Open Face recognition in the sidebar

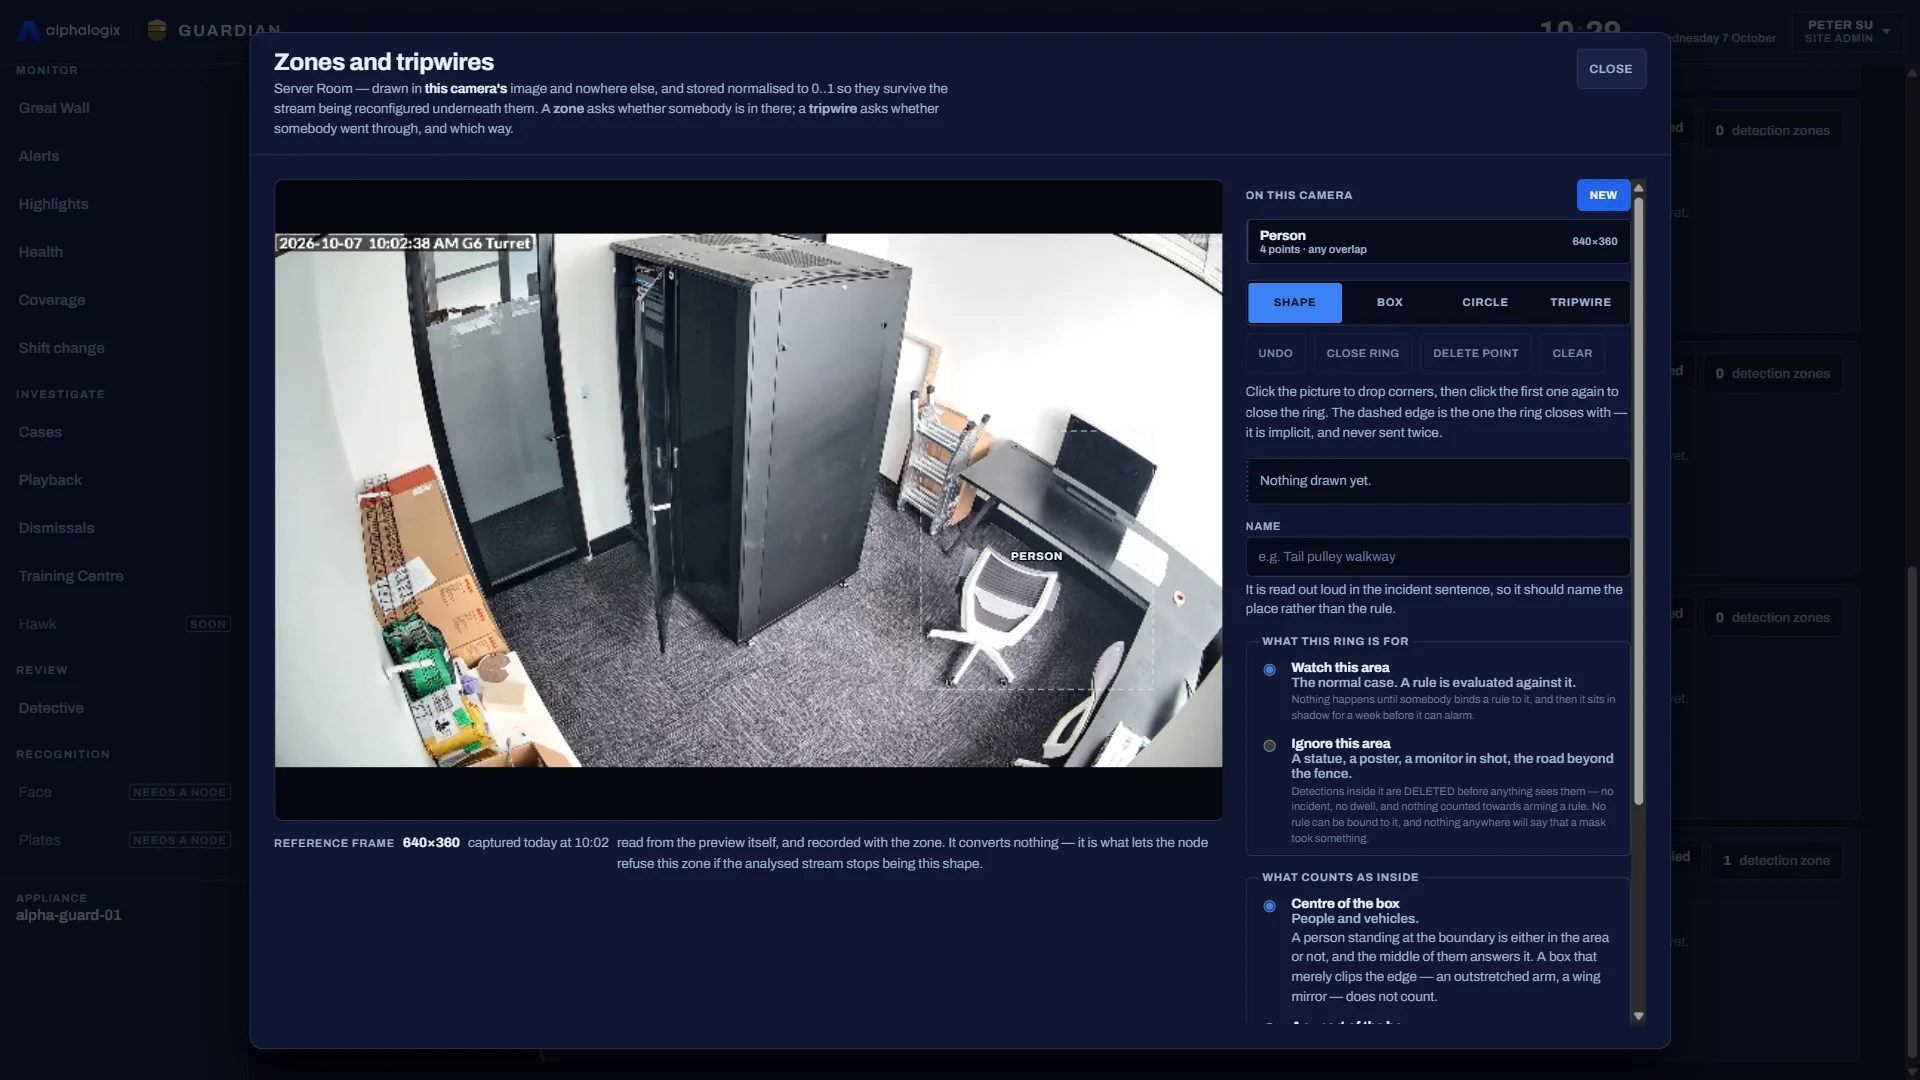35,792
